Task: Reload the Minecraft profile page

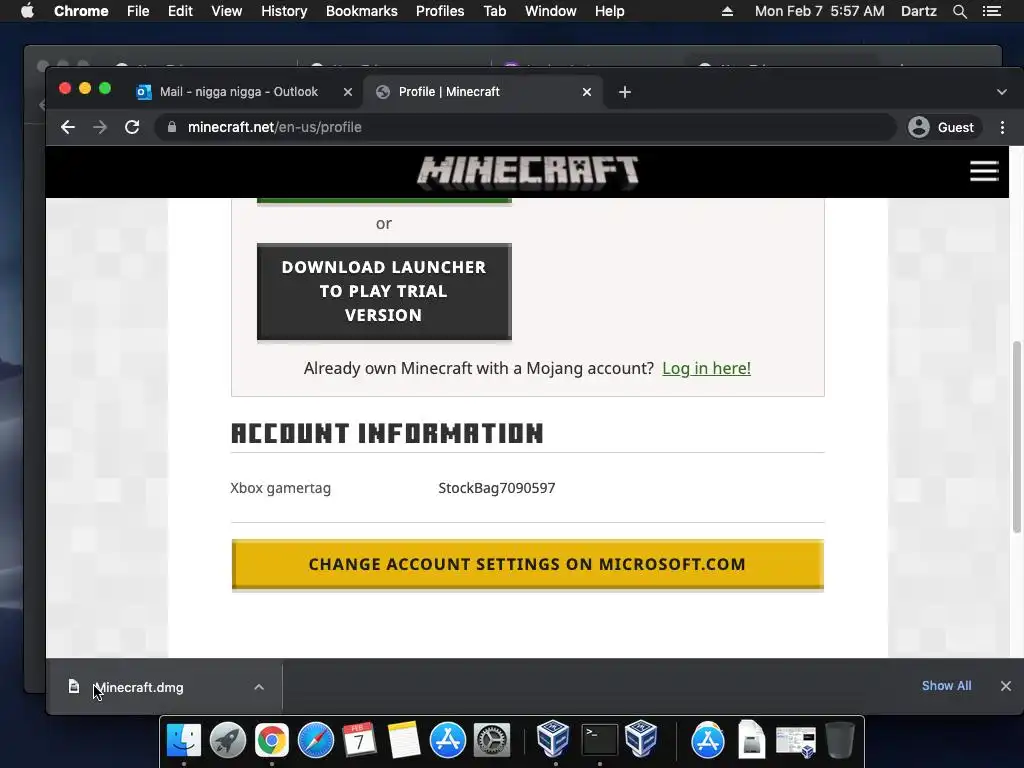Action: pos(132,127)
